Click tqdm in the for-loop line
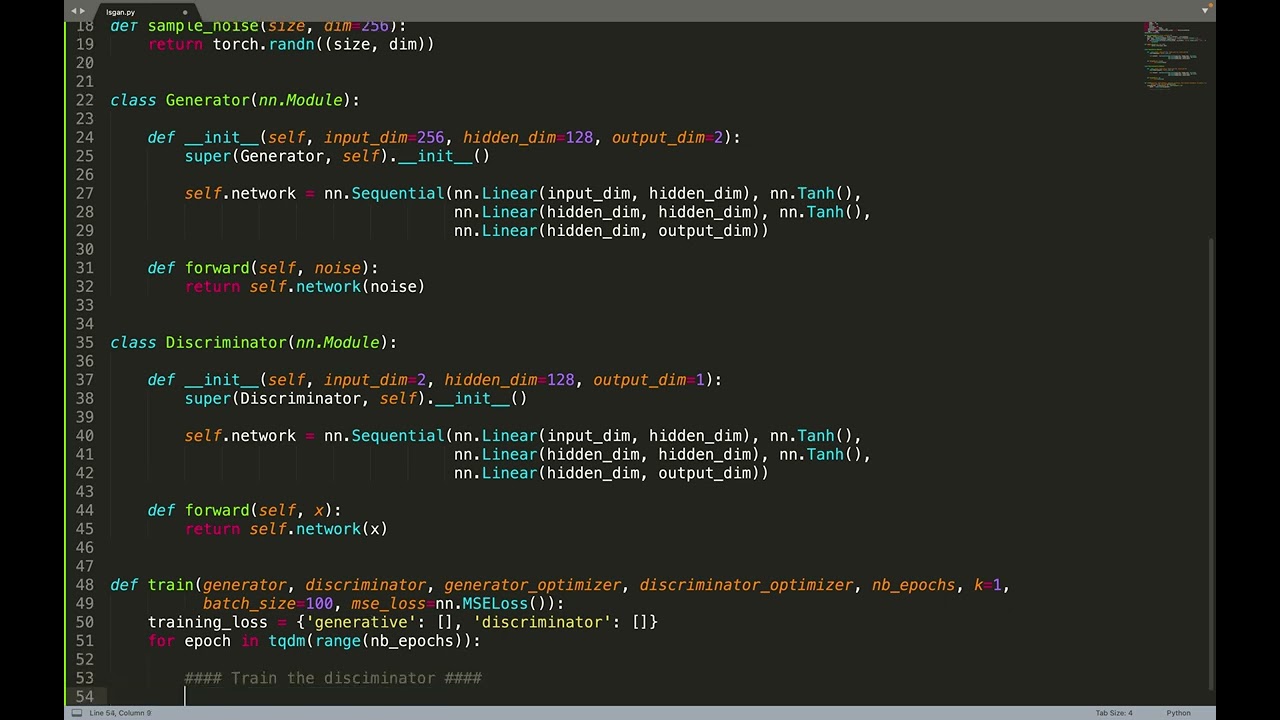This screenshot has width=1280, height=720. coord(287,641)
